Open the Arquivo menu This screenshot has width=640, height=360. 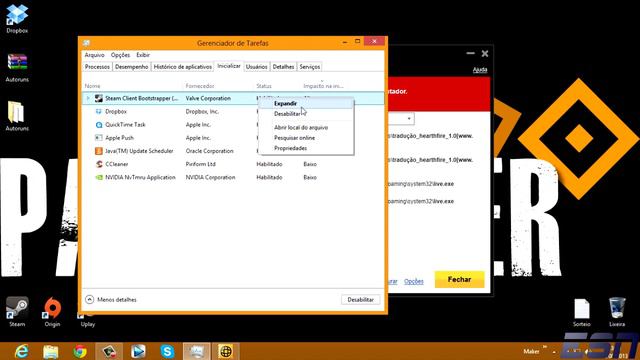coord(94,55)
